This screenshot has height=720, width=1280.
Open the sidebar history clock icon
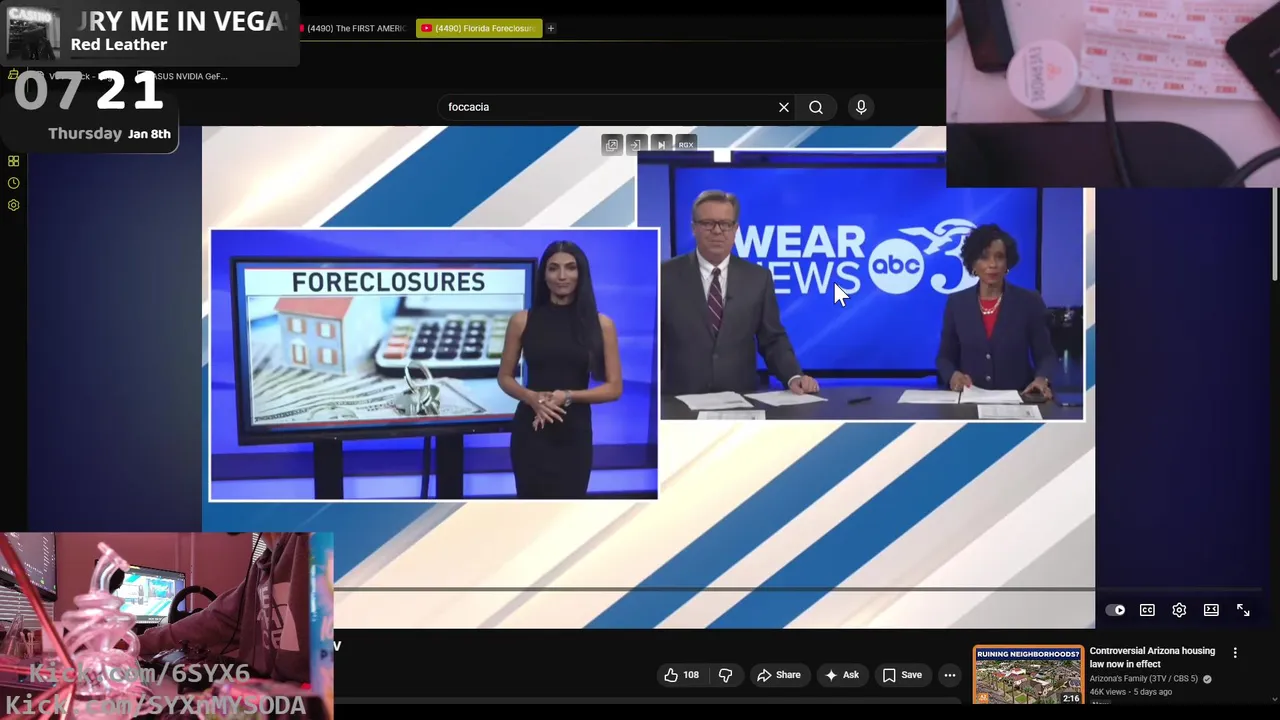pyautogui.click(x=14, y=183)
